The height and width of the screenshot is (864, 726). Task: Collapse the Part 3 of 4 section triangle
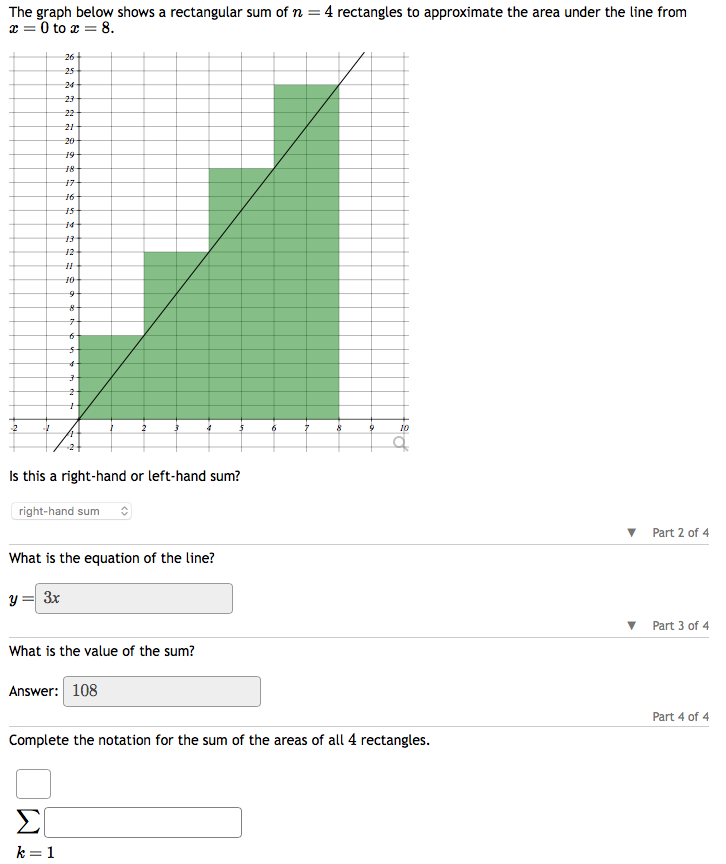pyautogui.click(x=631, y=624)
